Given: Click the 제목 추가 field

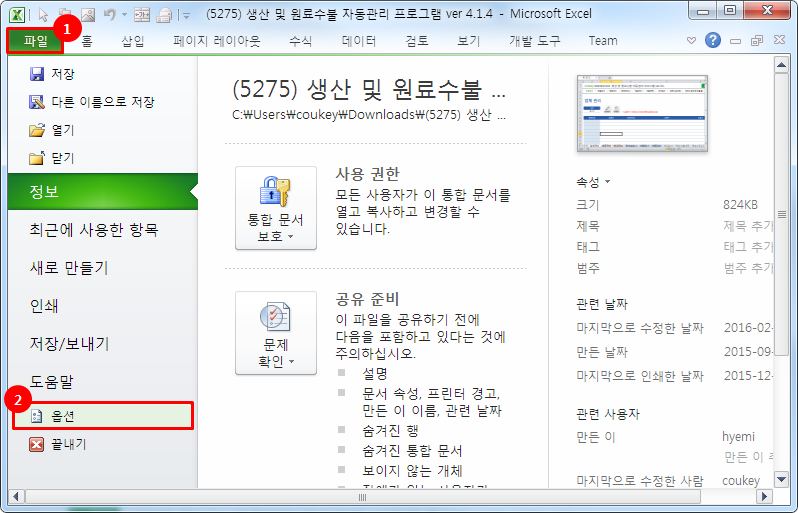Looking at the screenshot, I should pos(748,225).
